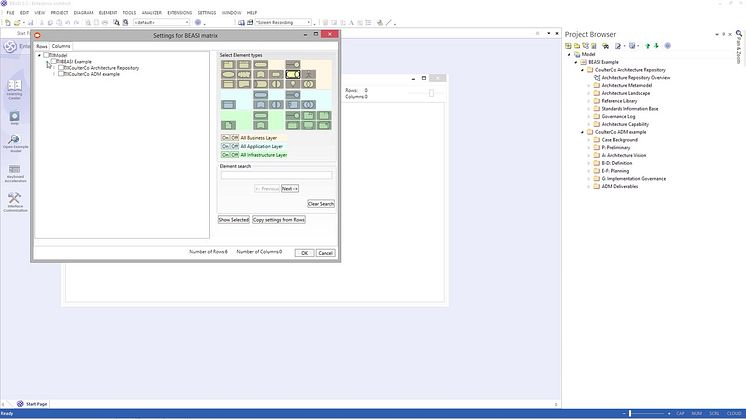This screenshot has width=746, height=419.
Task: Select Architecture Repository Overview diagram in Project Browser
Action: click(636, 78)
